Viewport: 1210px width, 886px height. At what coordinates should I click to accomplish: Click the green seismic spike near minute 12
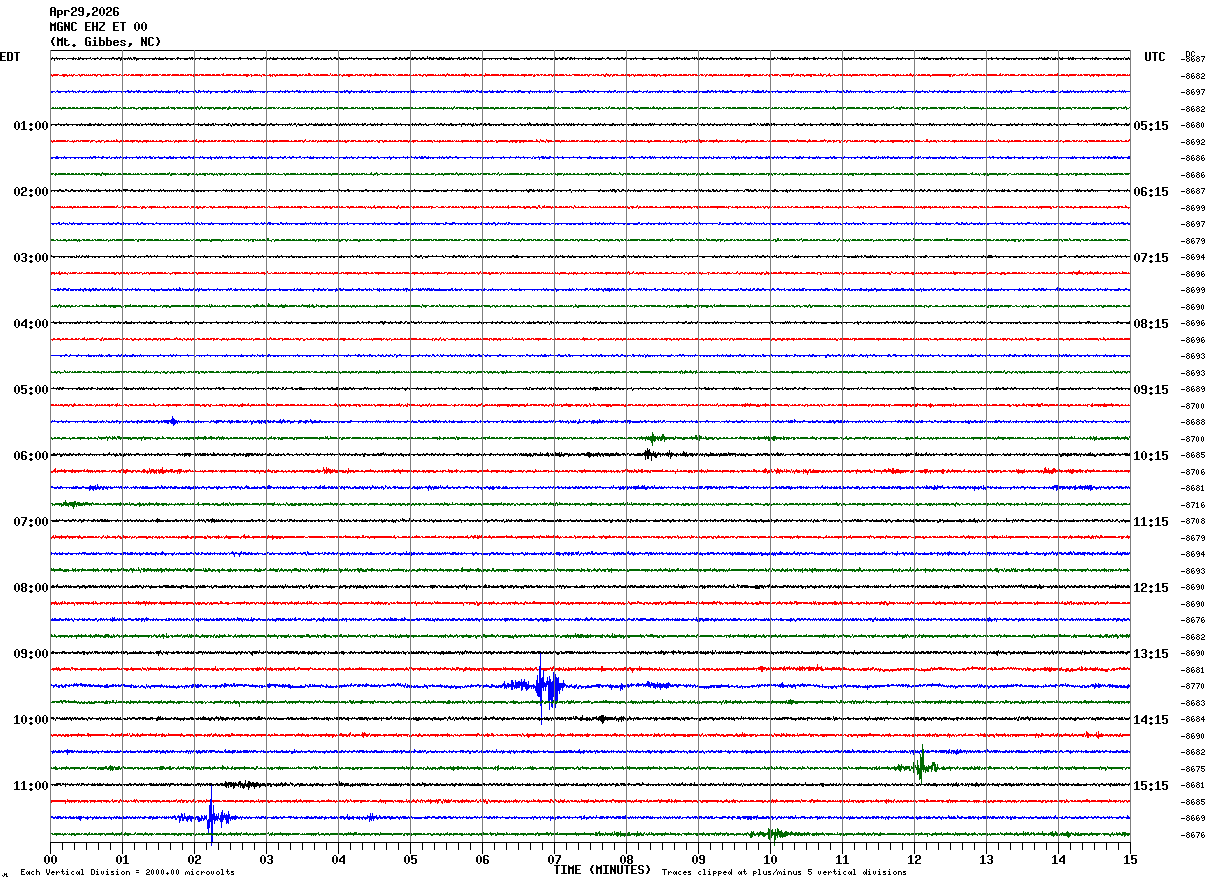922,767
